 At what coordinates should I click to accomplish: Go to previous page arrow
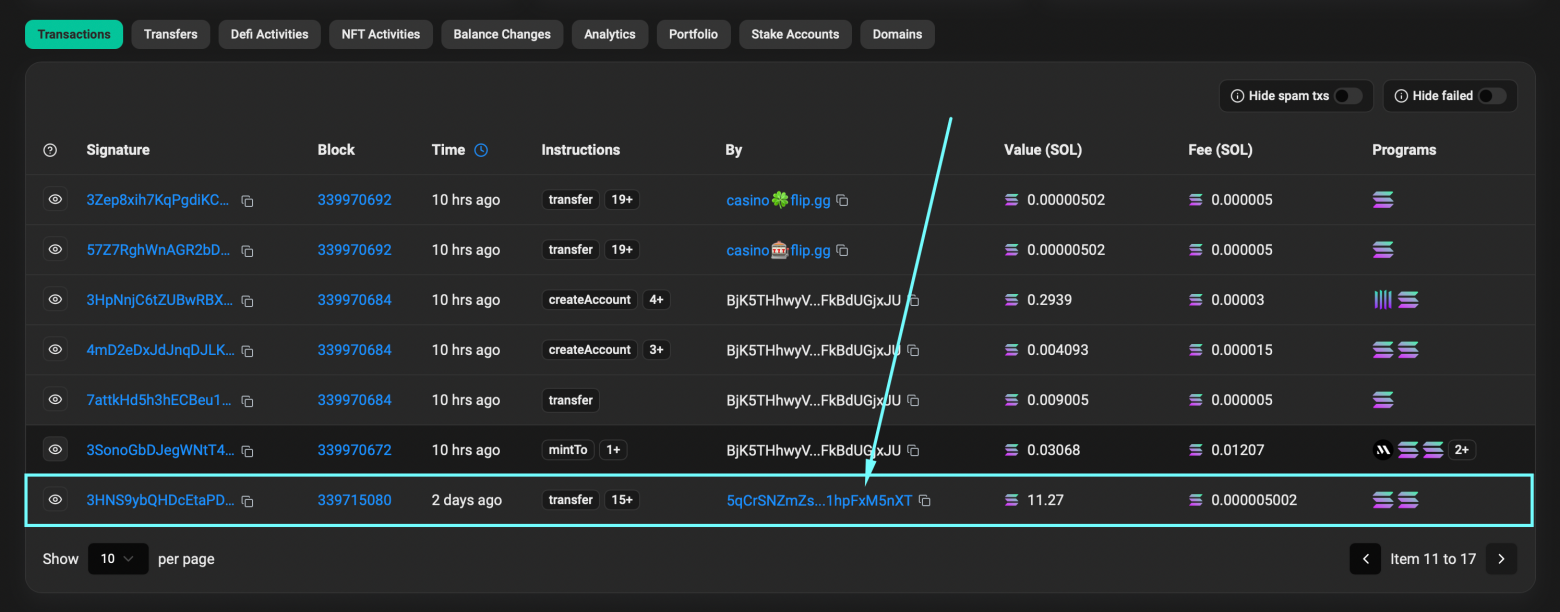pos(1365,559)
